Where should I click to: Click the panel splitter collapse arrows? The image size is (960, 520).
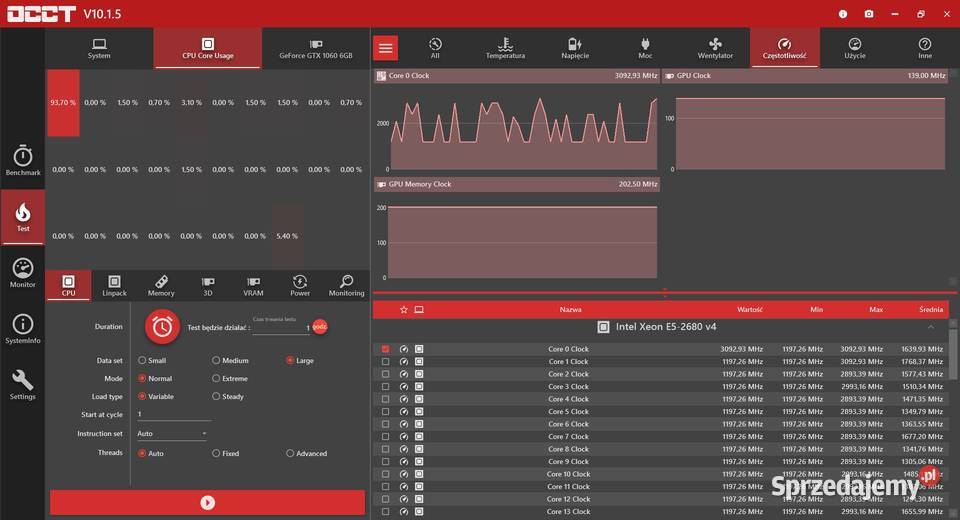665,294
